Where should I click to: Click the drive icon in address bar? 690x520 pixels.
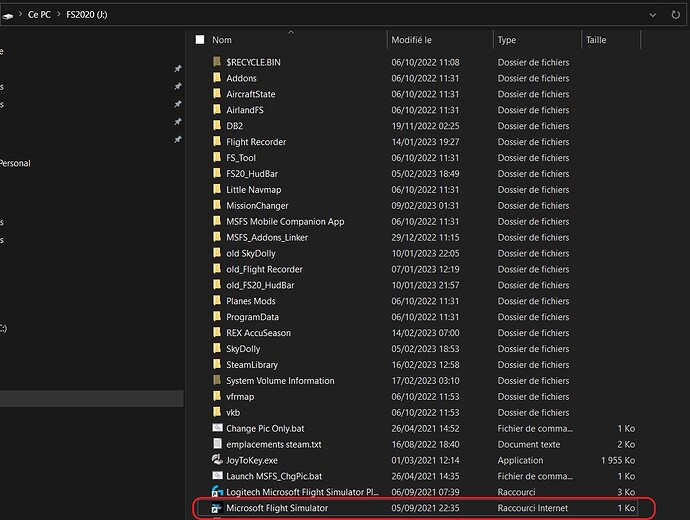[7, 16]
